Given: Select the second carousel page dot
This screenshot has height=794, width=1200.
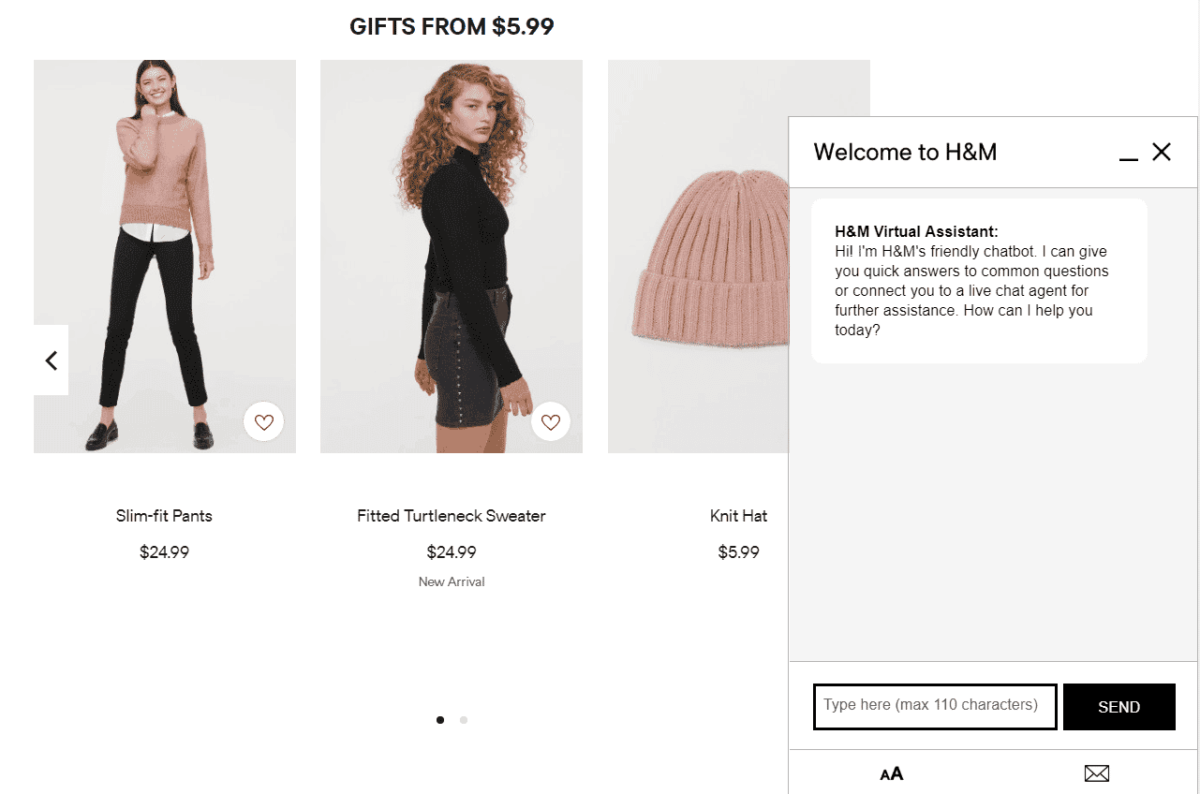Looking at the screenshot, I should (463, 720).
